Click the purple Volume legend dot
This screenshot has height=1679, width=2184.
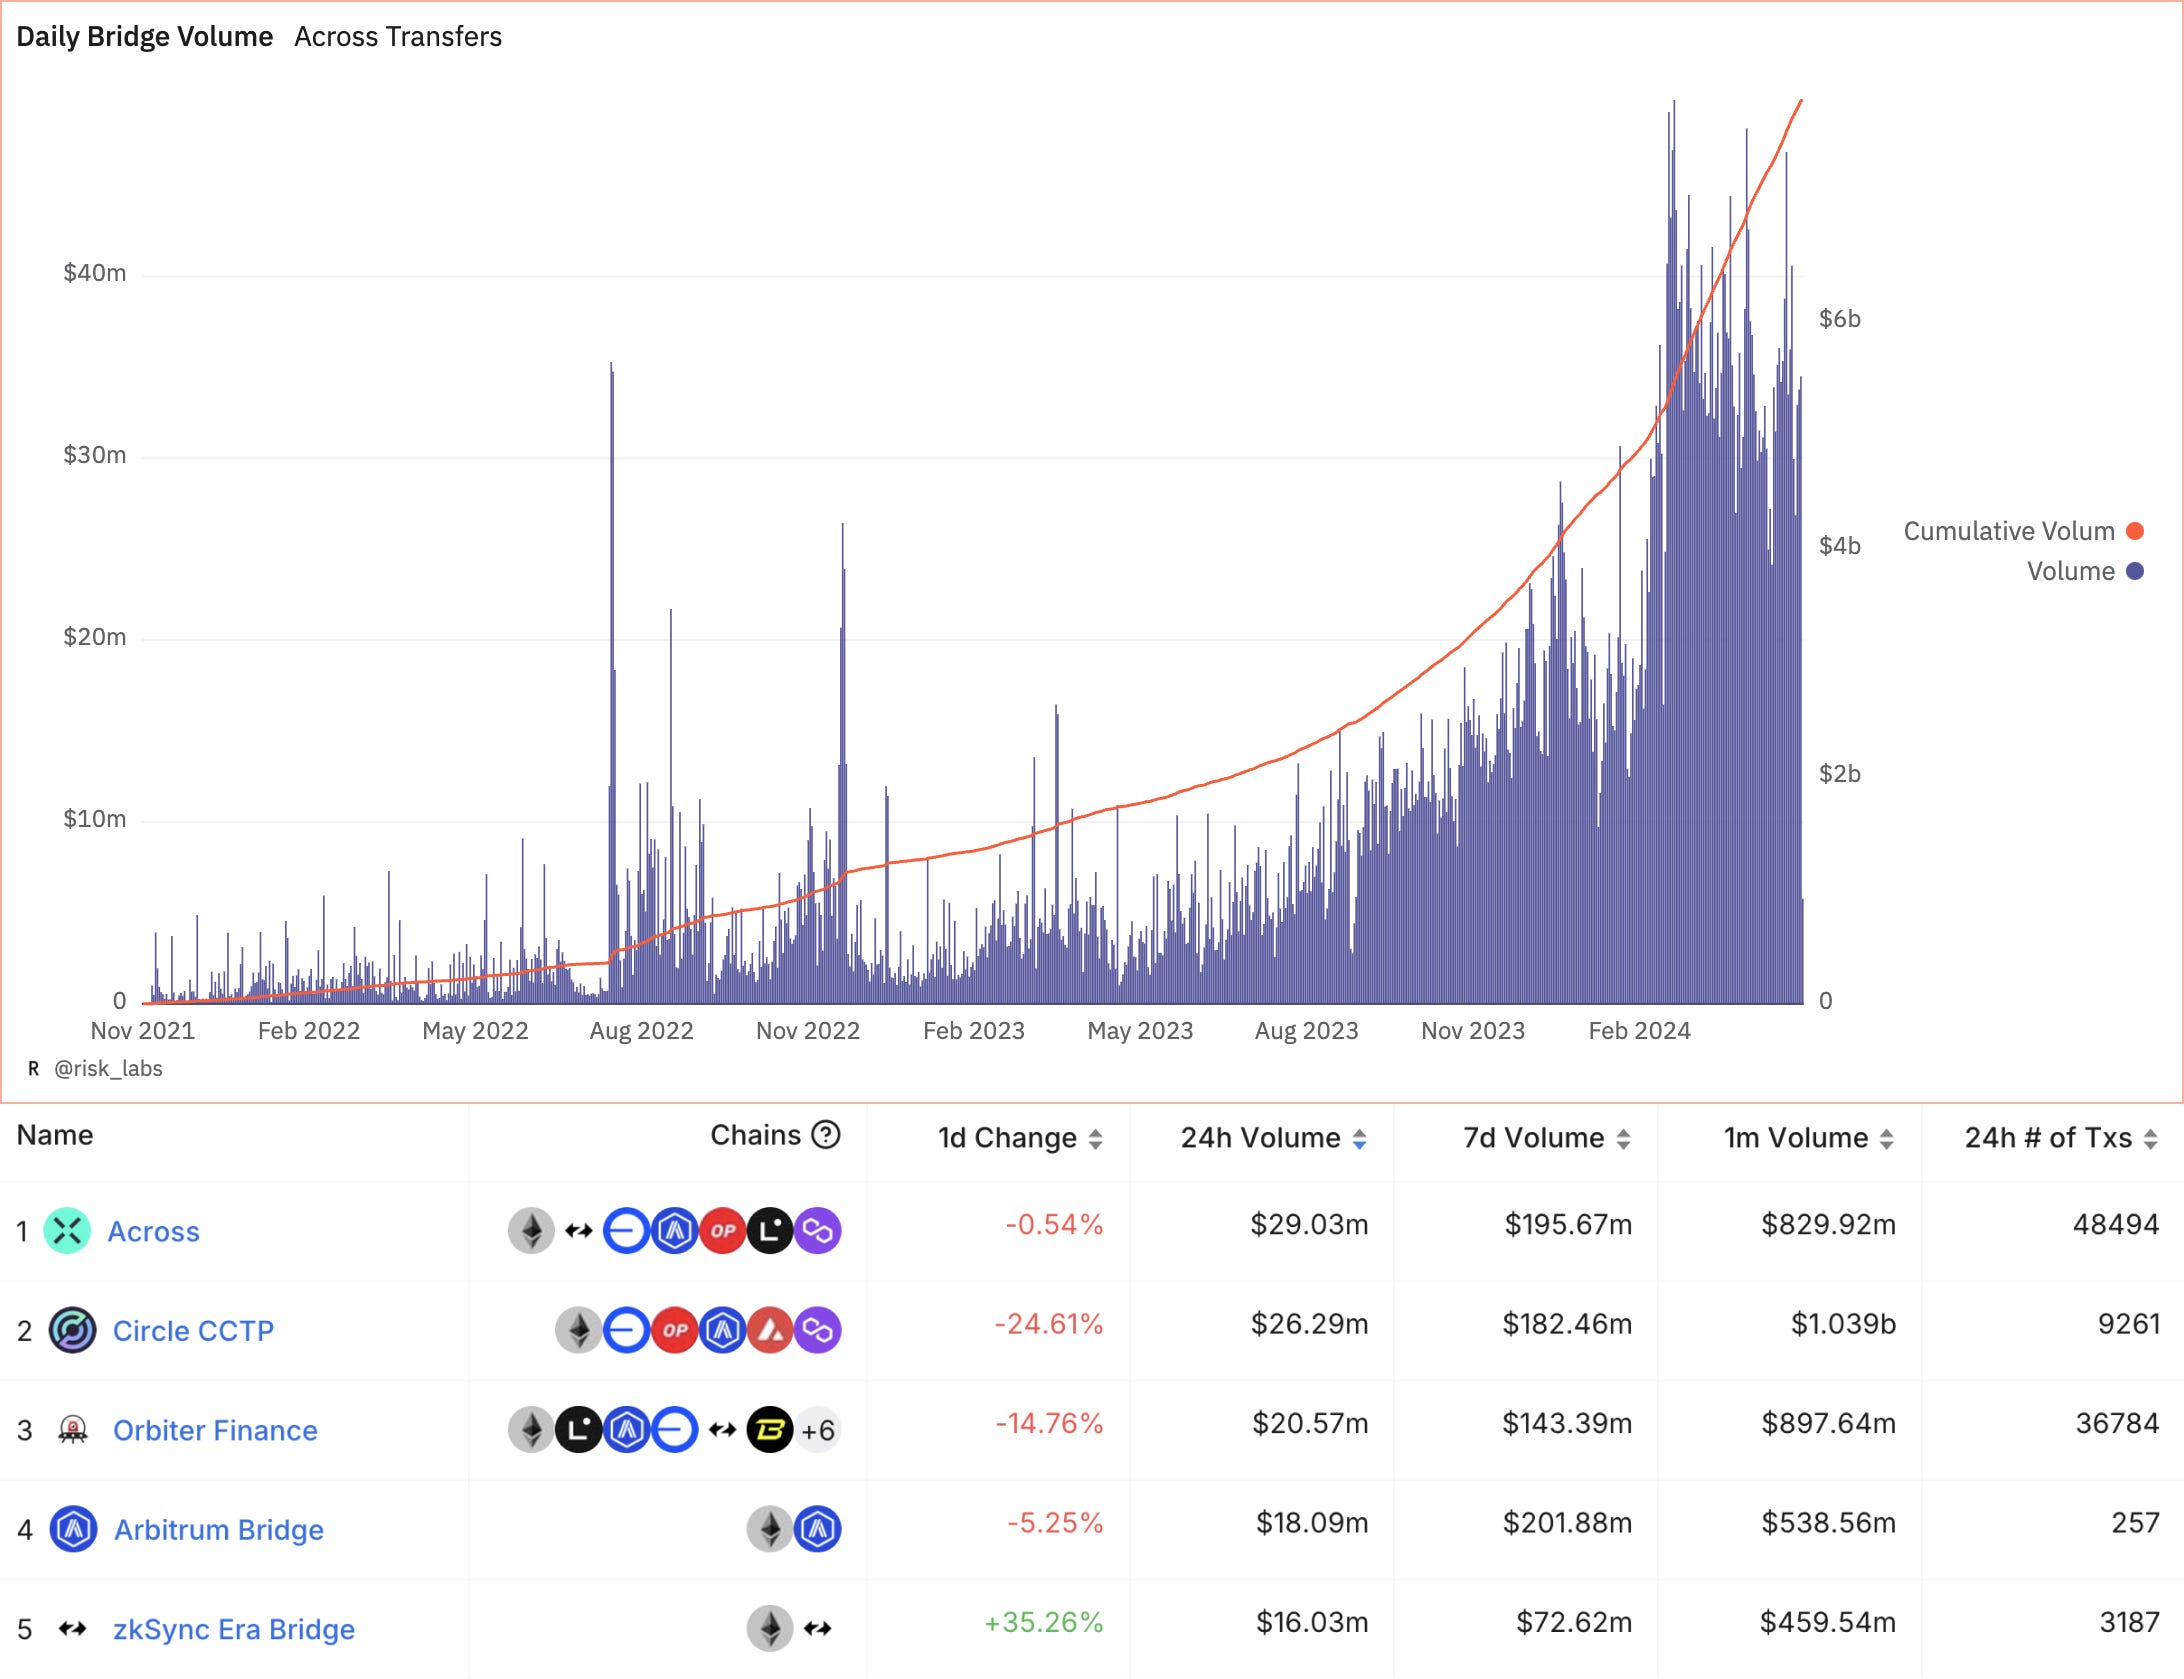point(2135,571)
